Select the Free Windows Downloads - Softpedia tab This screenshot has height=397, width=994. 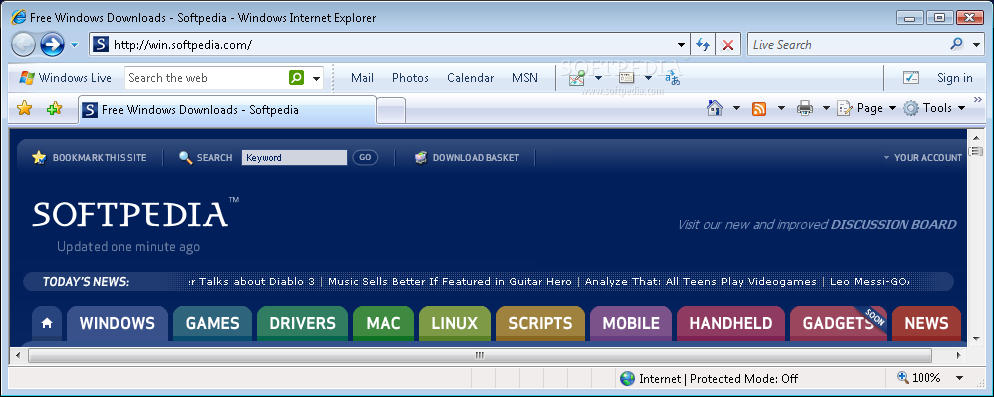pyautogui.click(x=228, y=110)
